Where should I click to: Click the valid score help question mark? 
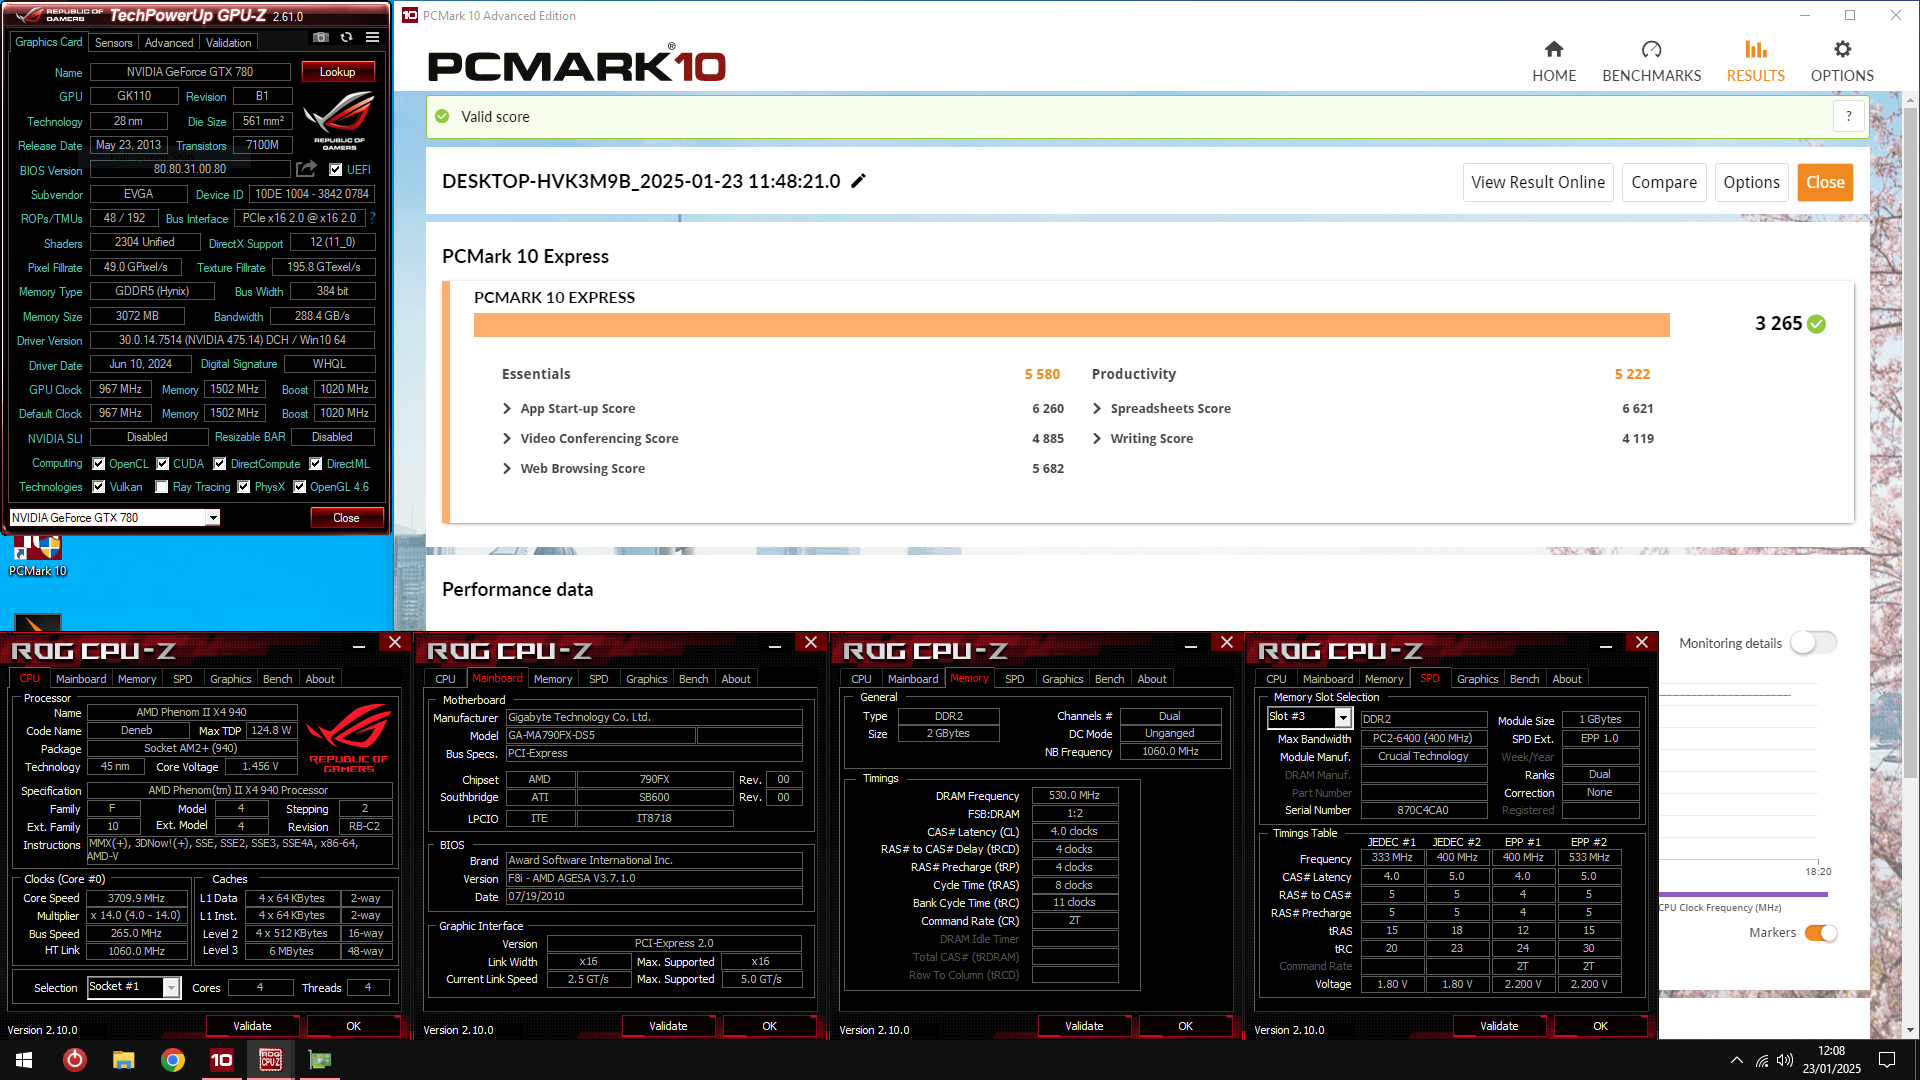pyautogui.click(x=1848, y=116)
